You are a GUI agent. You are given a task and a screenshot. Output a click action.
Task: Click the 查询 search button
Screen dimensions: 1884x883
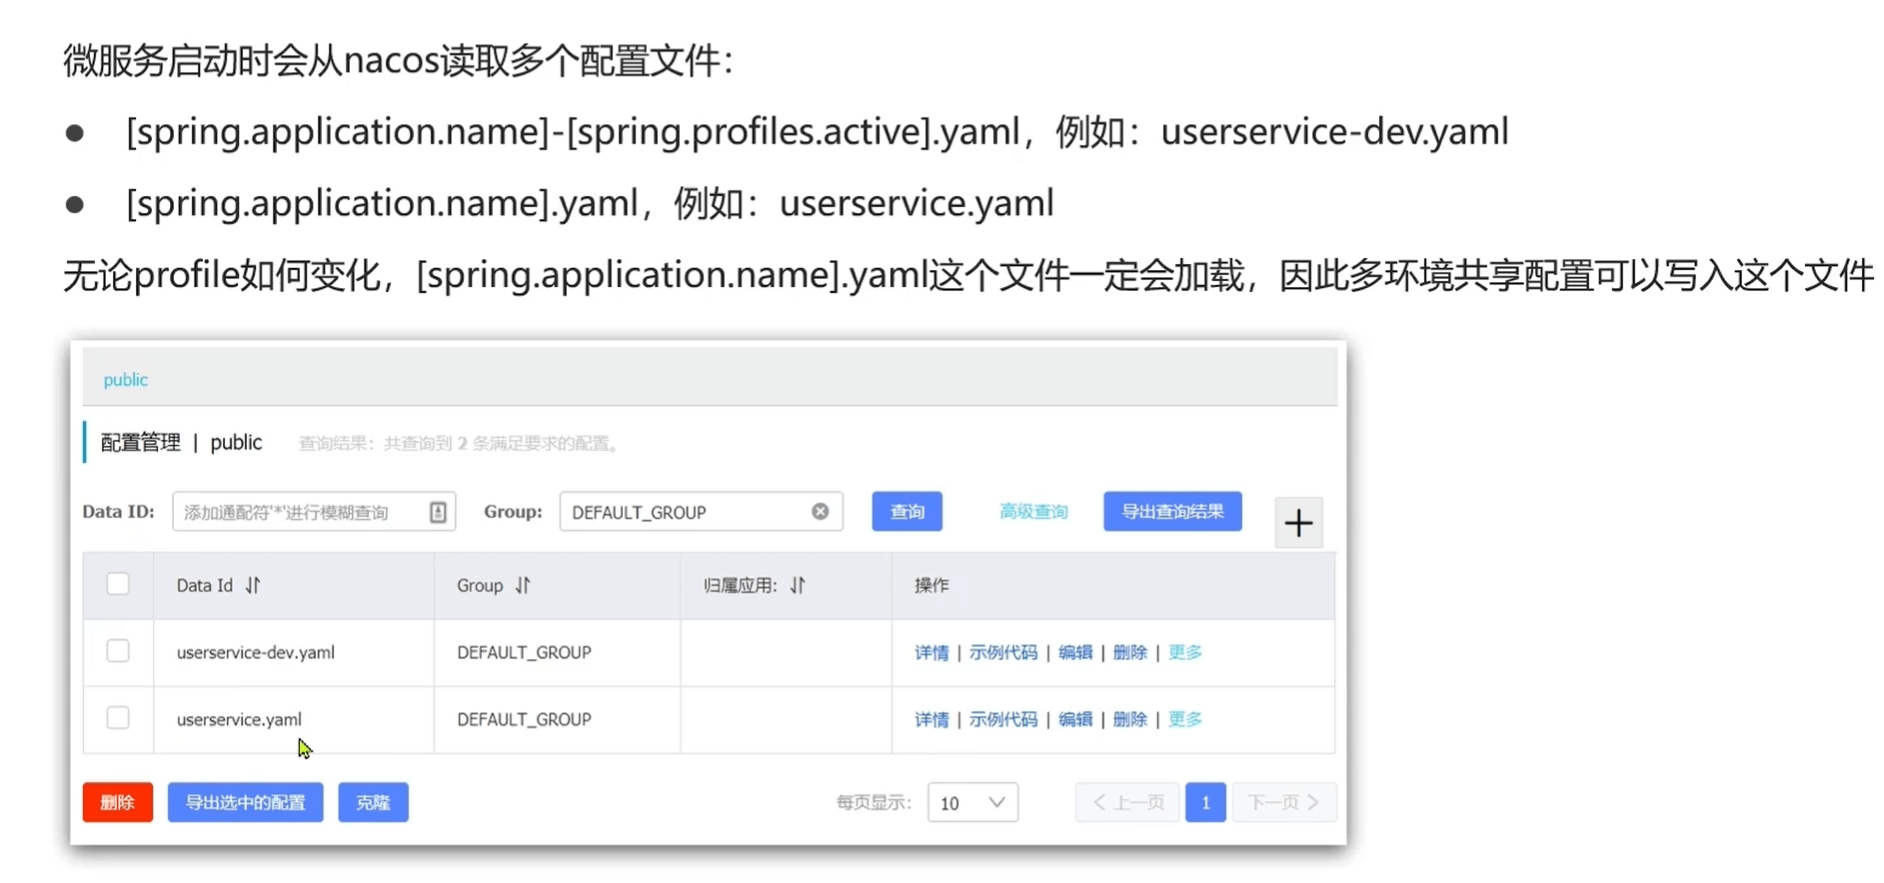pyautogui.click(x=907, y=511)
